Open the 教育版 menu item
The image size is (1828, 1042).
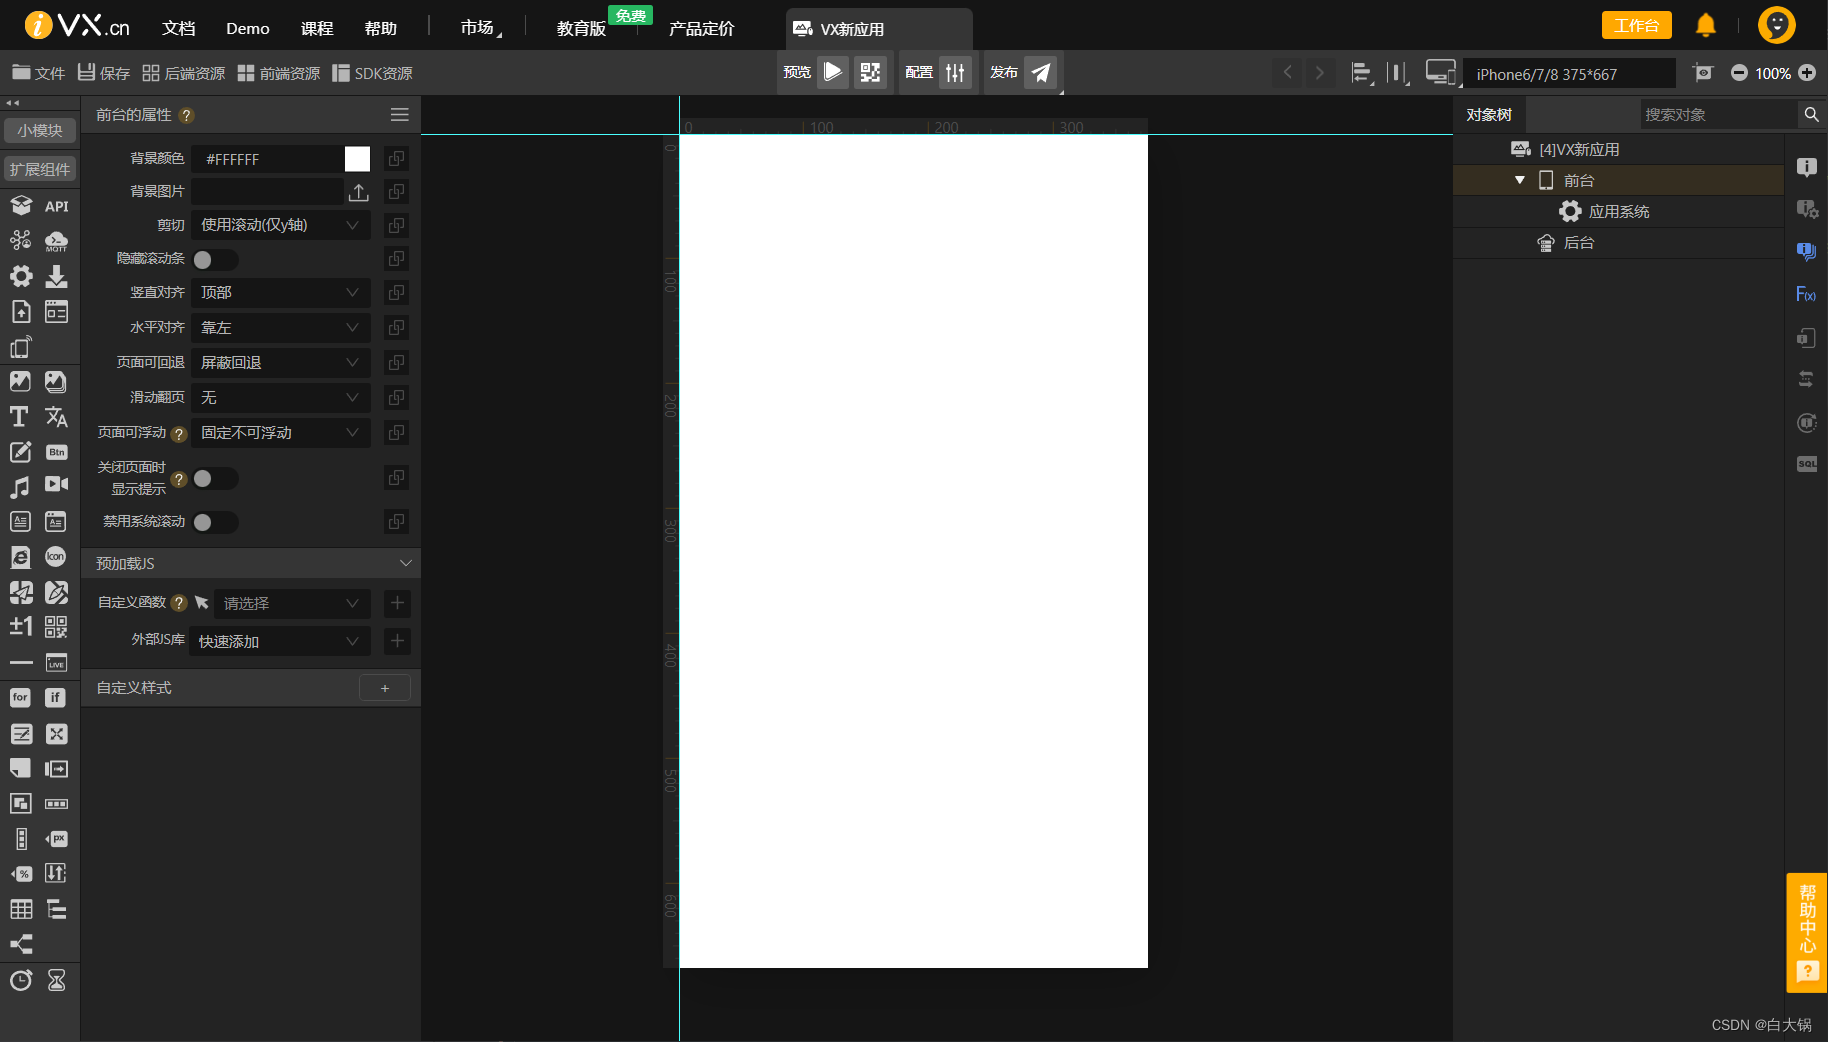click(x=581, y=28)
